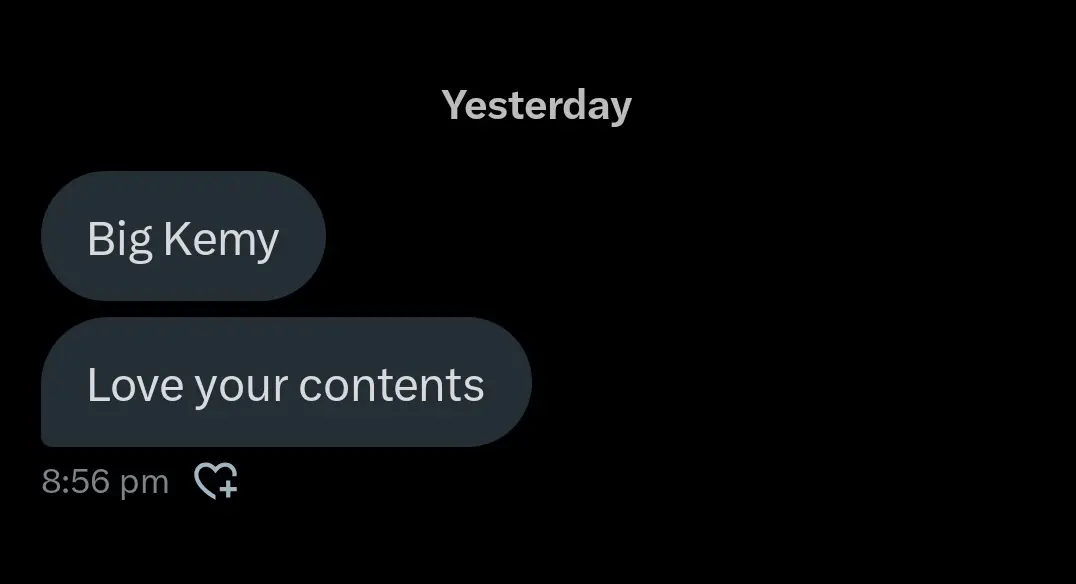Click the word 'Love' in the second bubble
Image resolution: width=1076 pixels, height=584 pixels.
coord(135,384)
